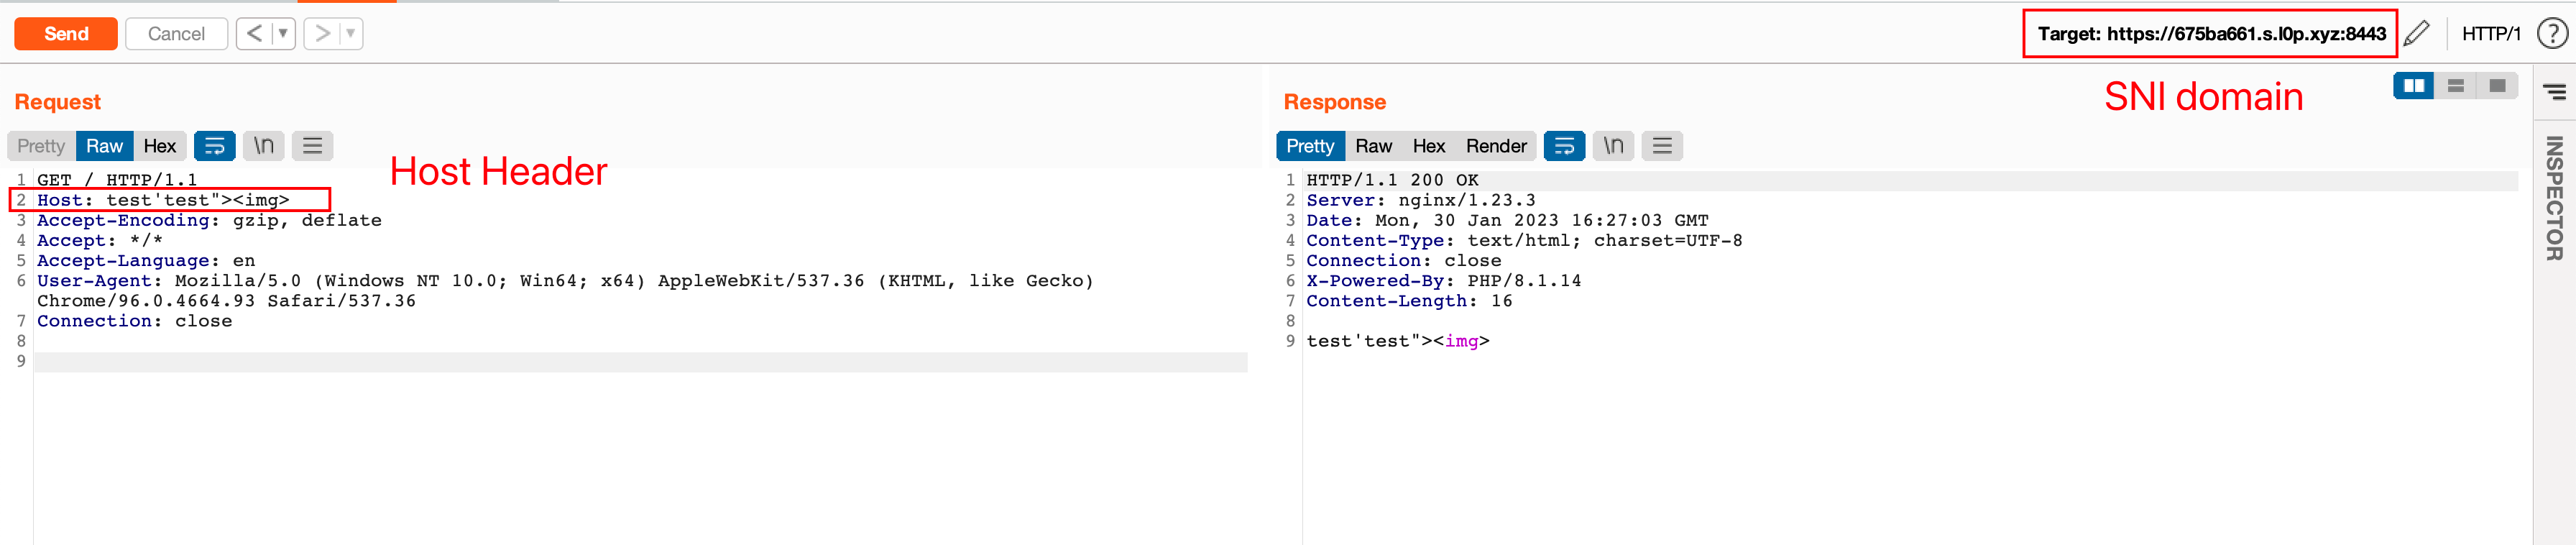The height and width of the screenshot is (545, 2576).
Task: Select the Render tab in Response panel
Action: (x=1496, y=146)
